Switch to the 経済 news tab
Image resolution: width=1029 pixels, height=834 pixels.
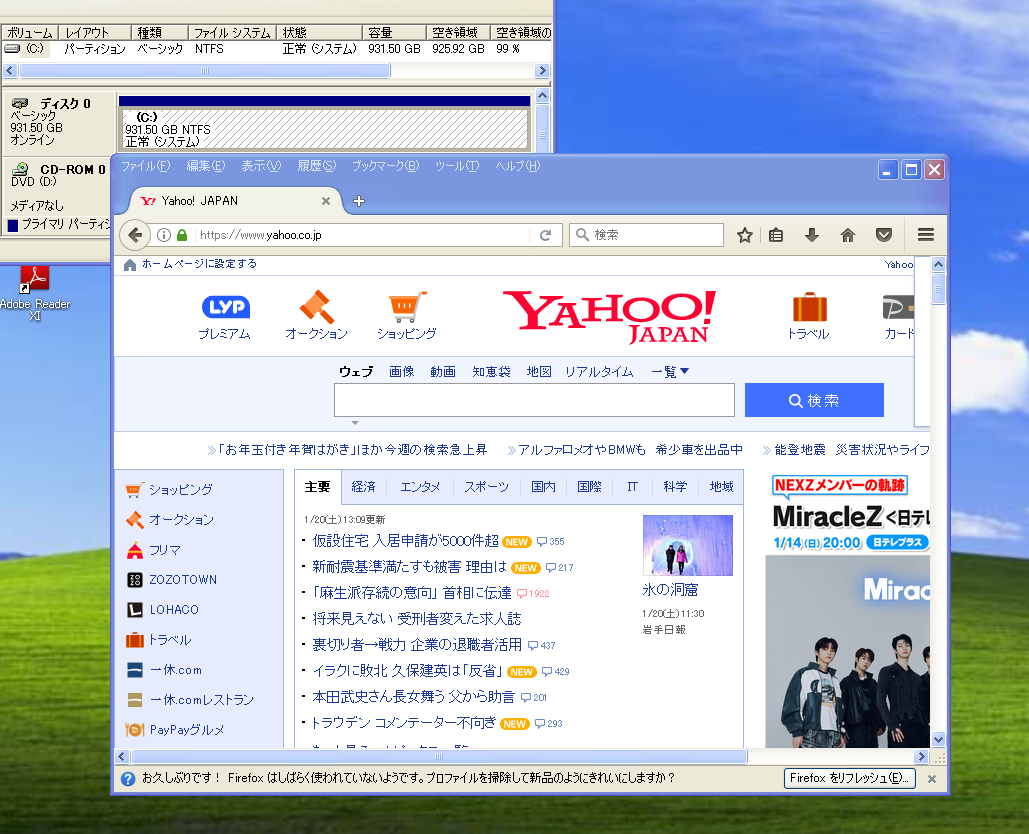364,487
